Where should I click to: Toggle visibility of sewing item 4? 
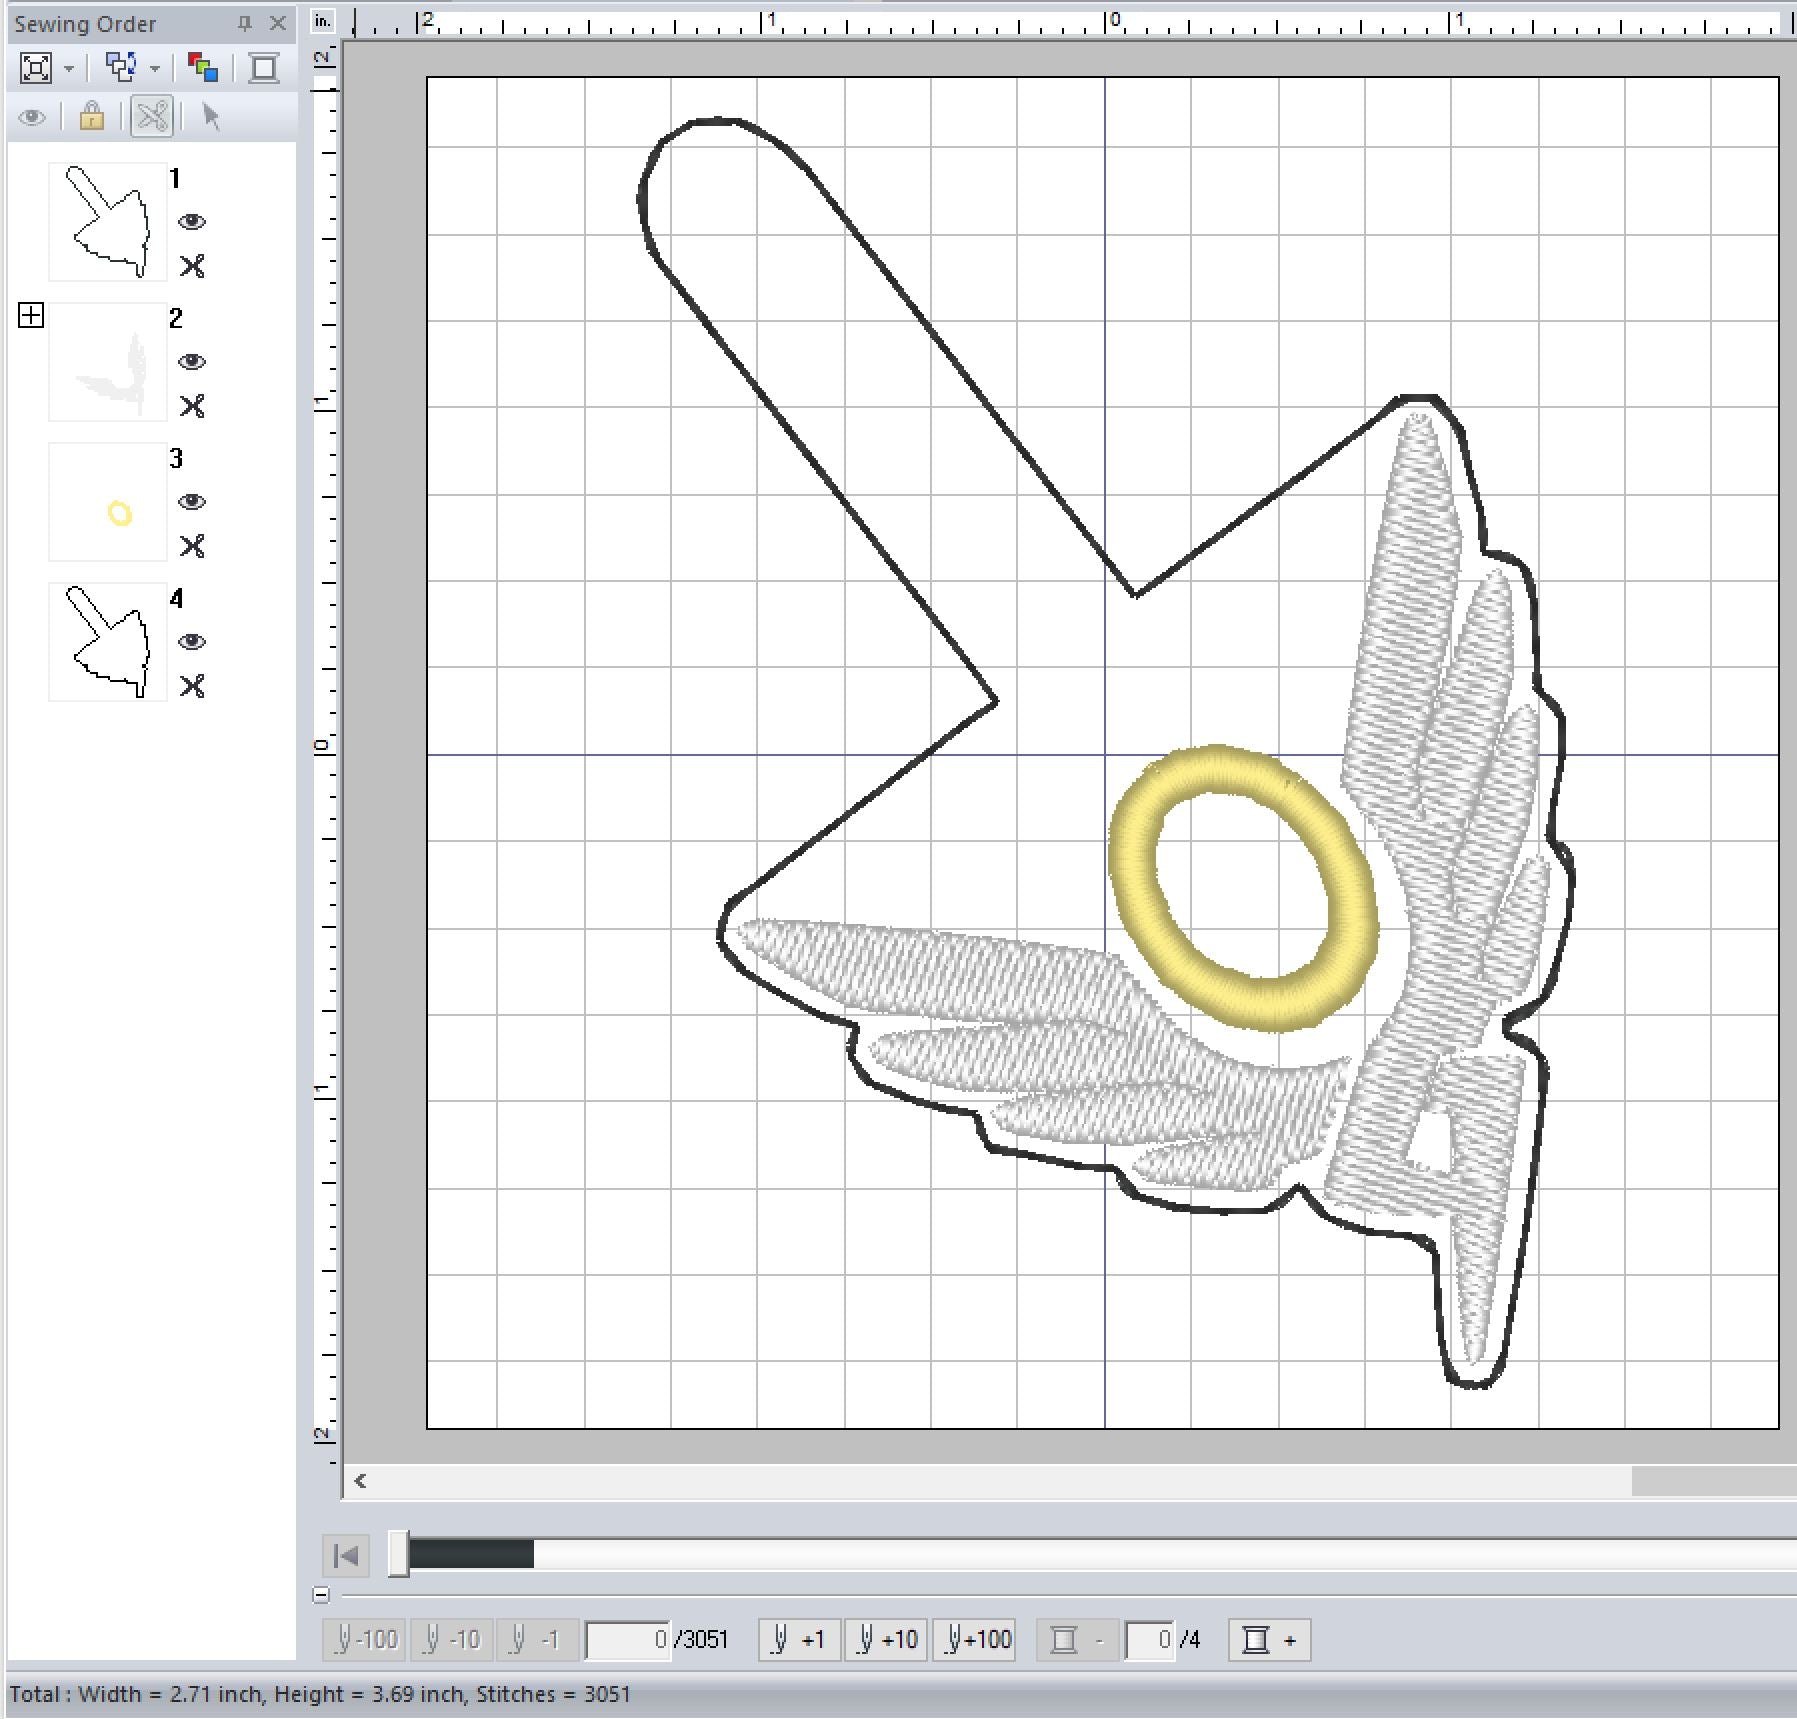(192, 642)
